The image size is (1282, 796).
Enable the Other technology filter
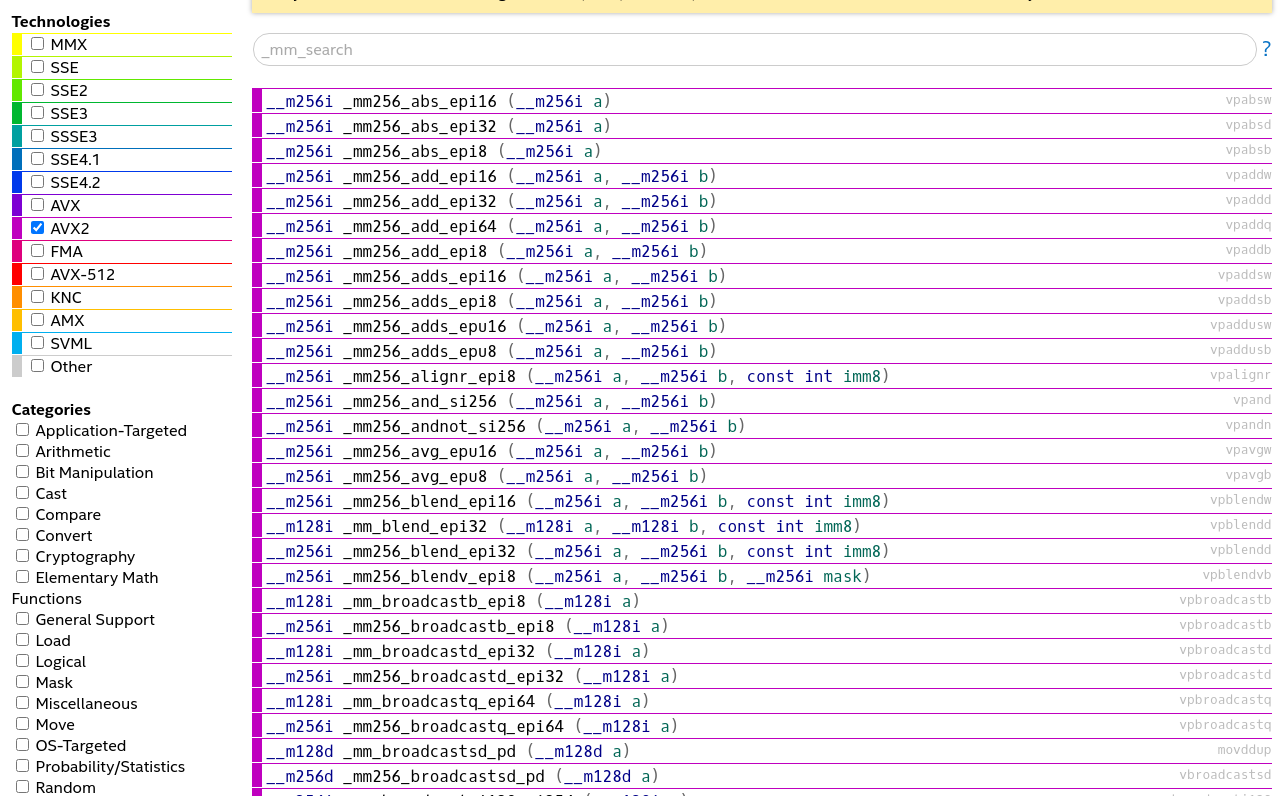[x=37, y=365]
